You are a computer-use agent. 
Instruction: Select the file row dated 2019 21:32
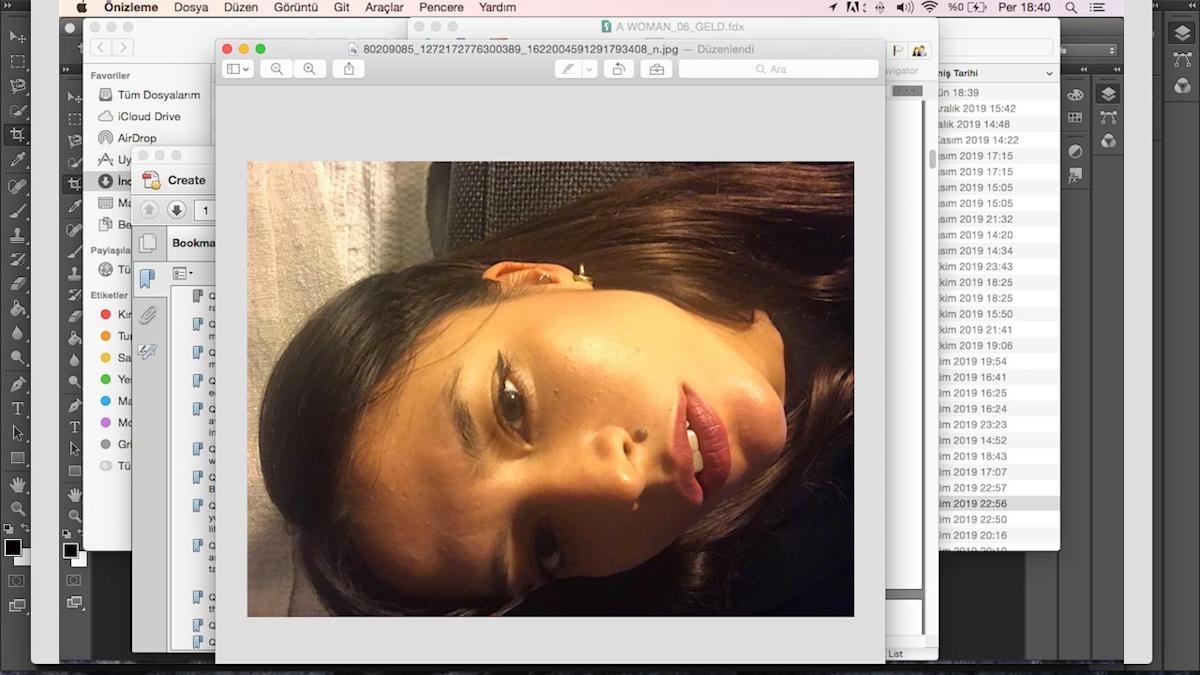click(x=997, y=219)
